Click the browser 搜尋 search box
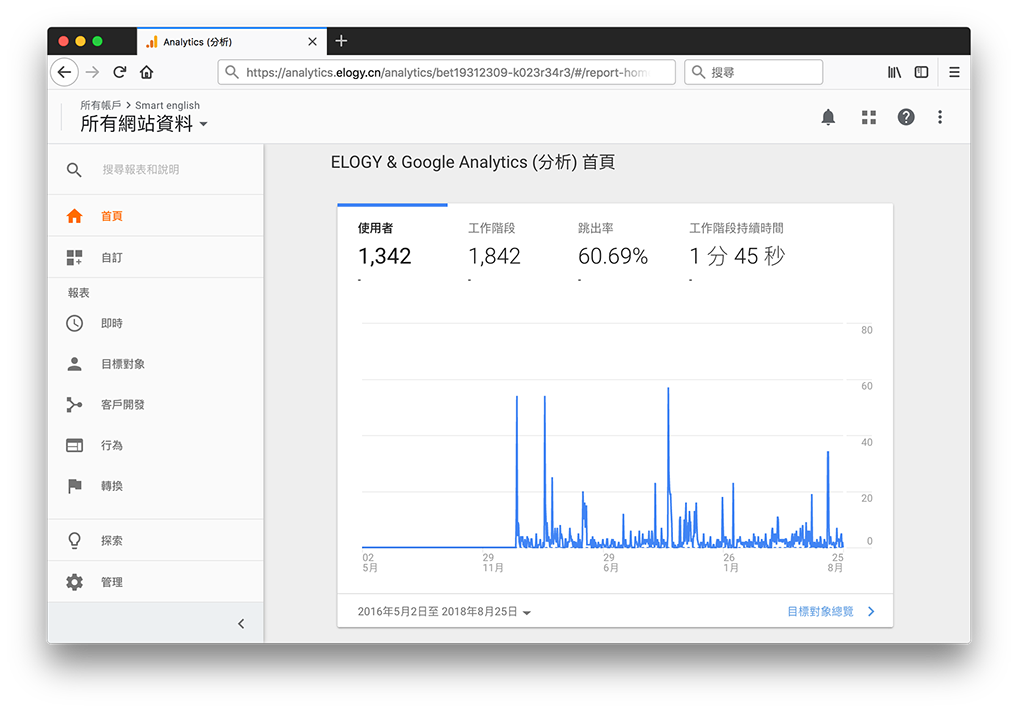The height and width of the screenshot is (711, 1018). click(x=753, y=72)
